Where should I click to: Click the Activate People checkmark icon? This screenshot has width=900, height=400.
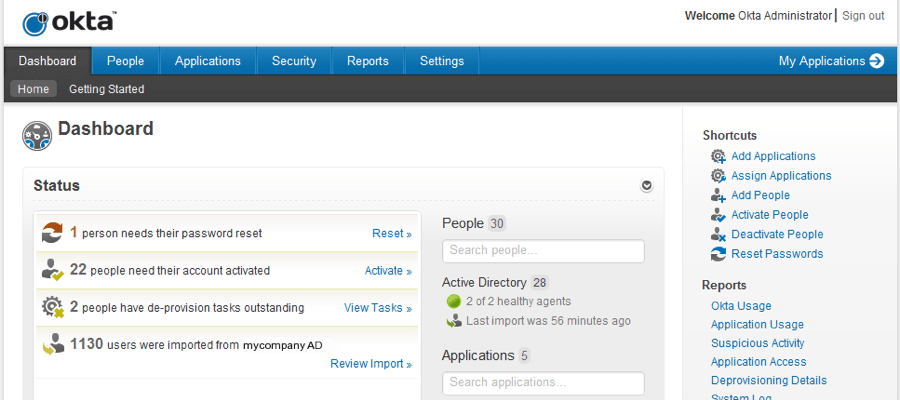(x=718, y=215)
